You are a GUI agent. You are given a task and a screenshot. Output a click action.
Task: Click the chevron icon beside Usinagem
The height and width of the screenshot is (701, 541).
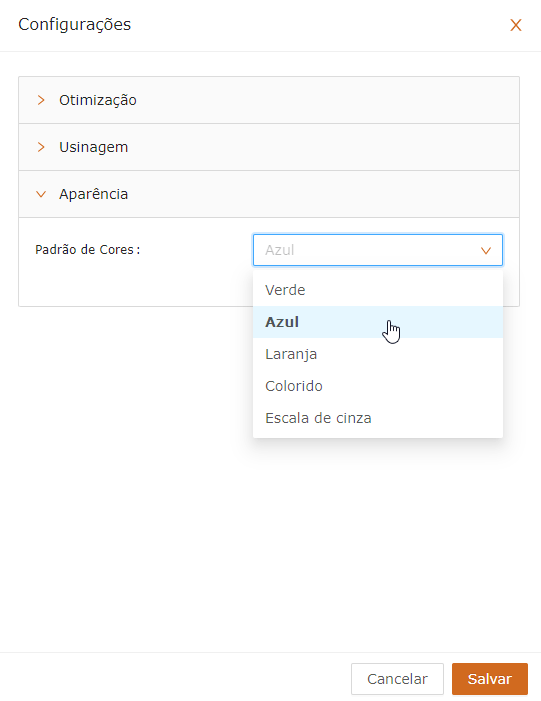click(x=41, y=147)
